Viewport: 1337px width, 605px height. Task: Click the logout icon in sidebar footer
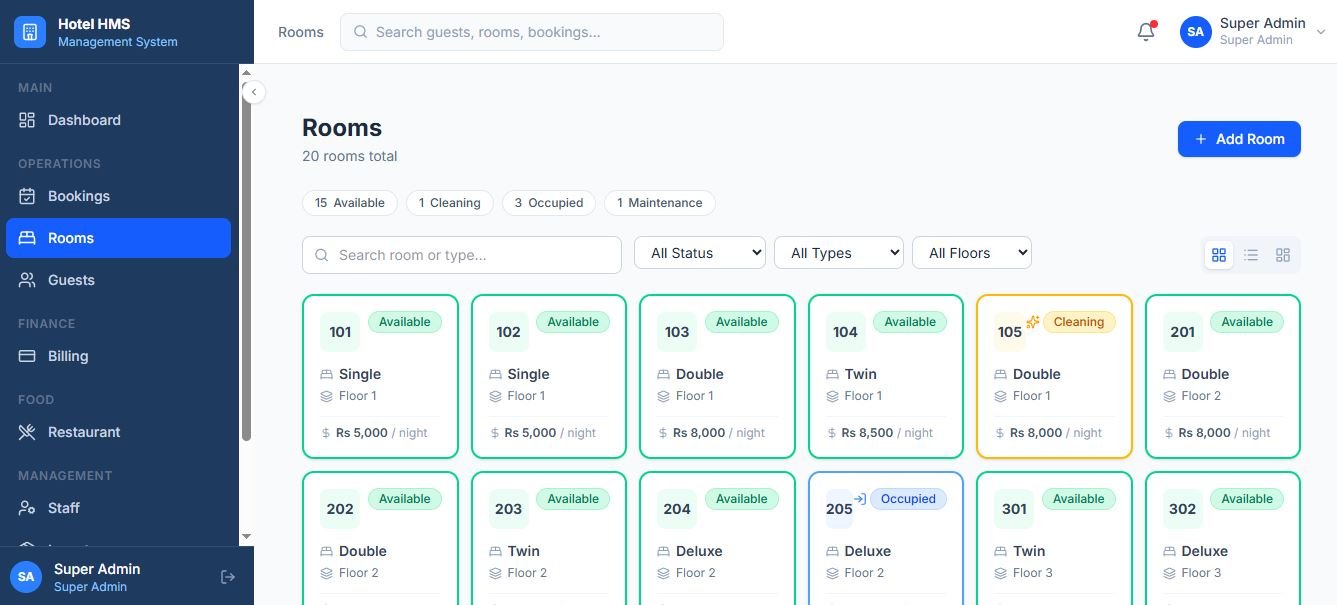coord(228,577)
